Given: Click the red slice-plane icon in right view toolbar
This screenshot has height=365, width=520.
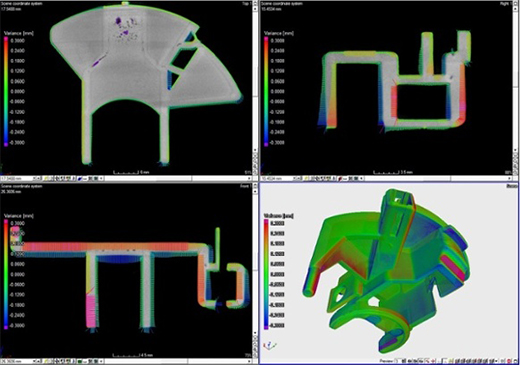Looking at the screenshot, I should pos(340,179).
